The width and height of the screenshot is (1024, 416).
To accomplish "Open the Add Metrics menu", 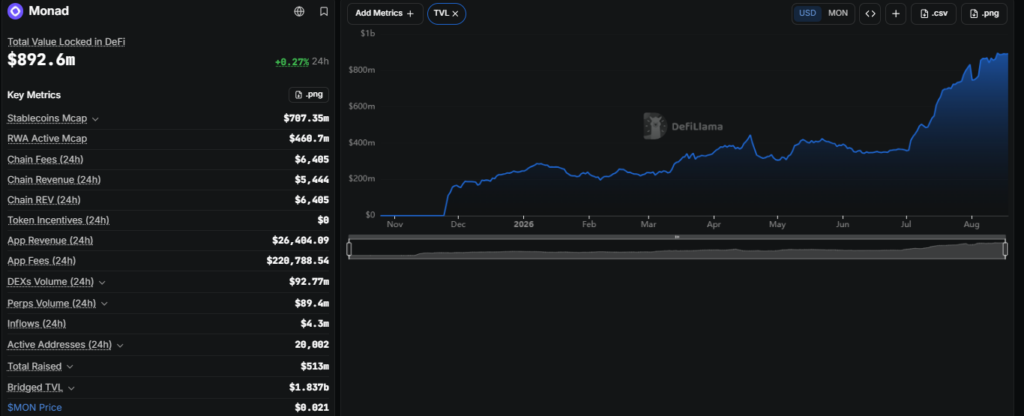I will [385, 14].
